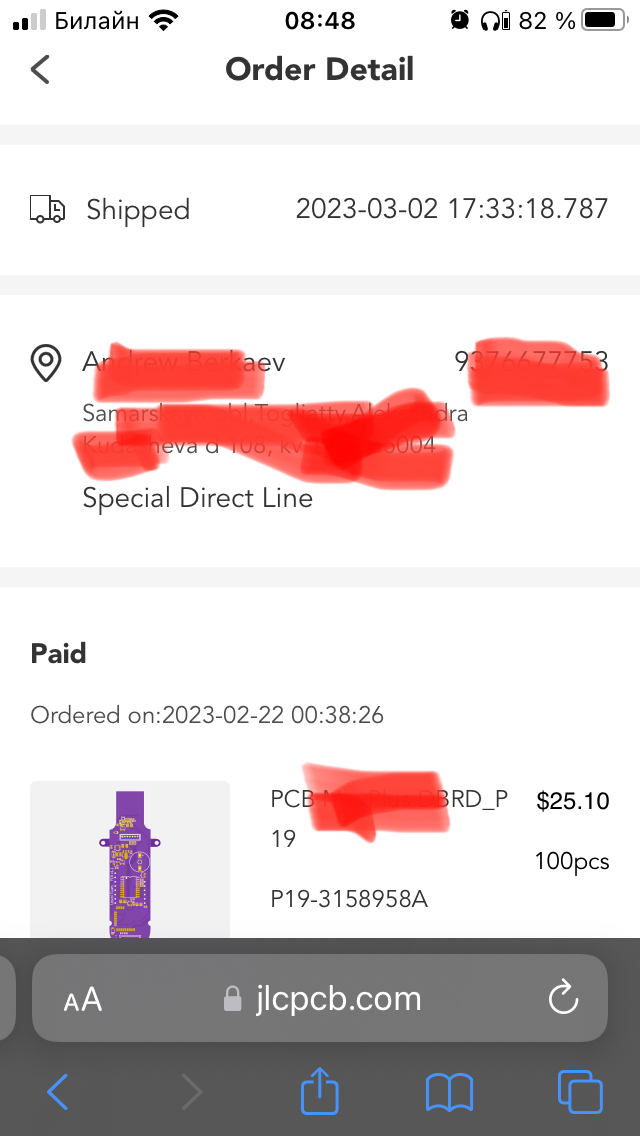Image resolution: width=640 pixels, height=1136 pixels.
Task: Tap the Order Detail page title
Action: (319, 69)
